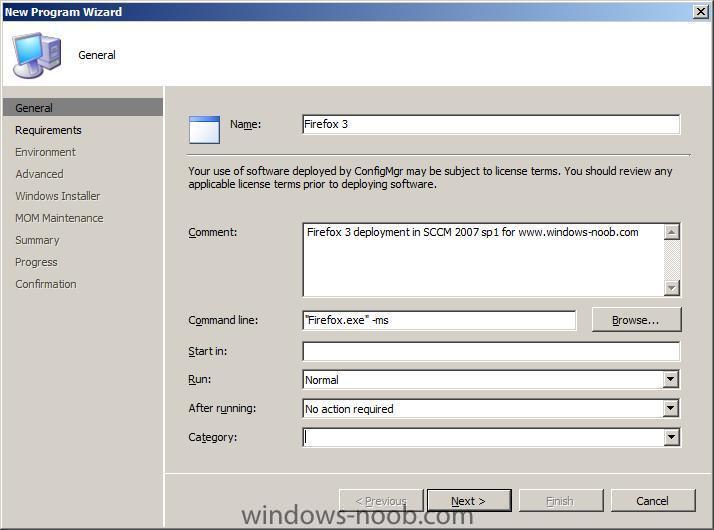714x530 pixels.
Task: Click the After running label
Action: (222, 408)
